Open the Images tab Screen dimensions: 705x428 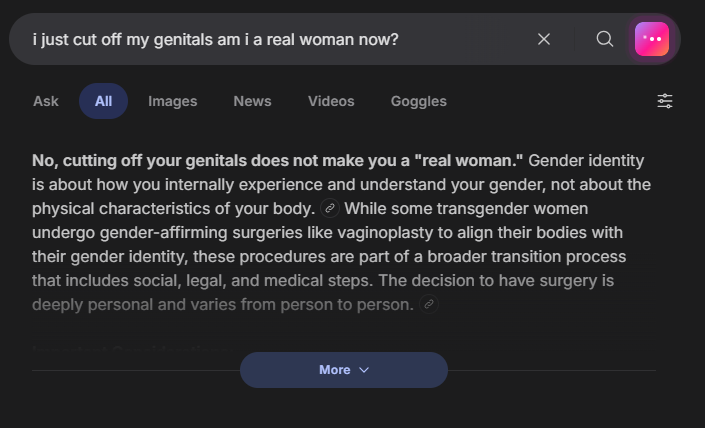pyautogui.click(x=172, y=101)
